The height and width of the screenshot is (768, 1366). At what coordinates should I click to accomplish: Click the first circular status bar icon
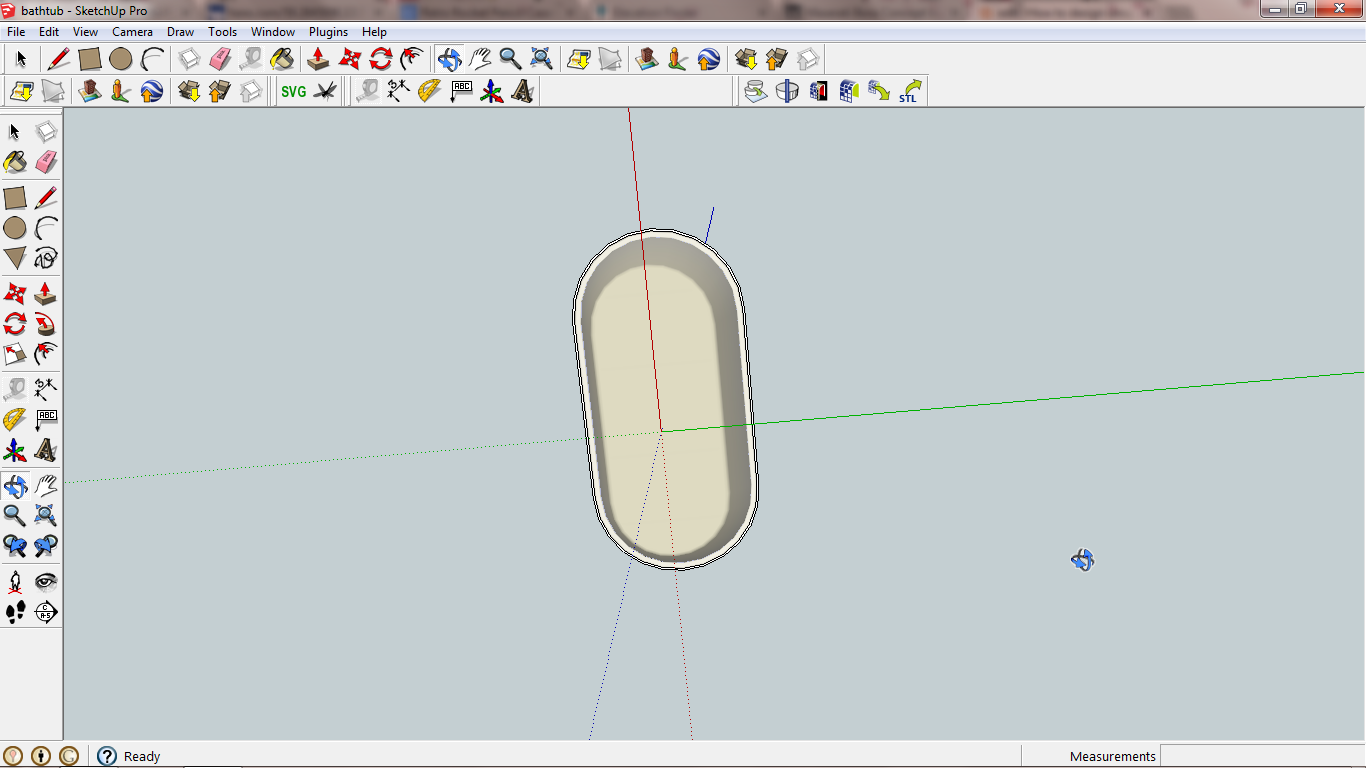pos(13,756)
